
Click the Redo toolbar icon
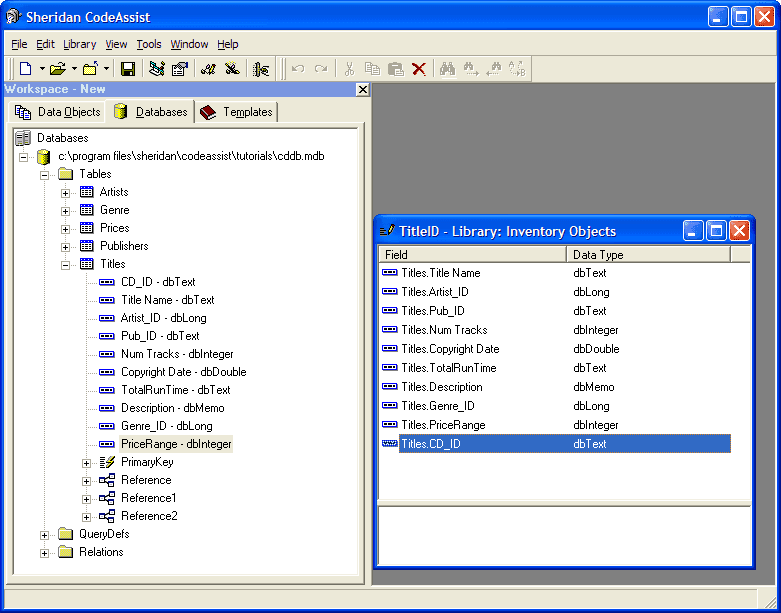[x=321, y=69]
